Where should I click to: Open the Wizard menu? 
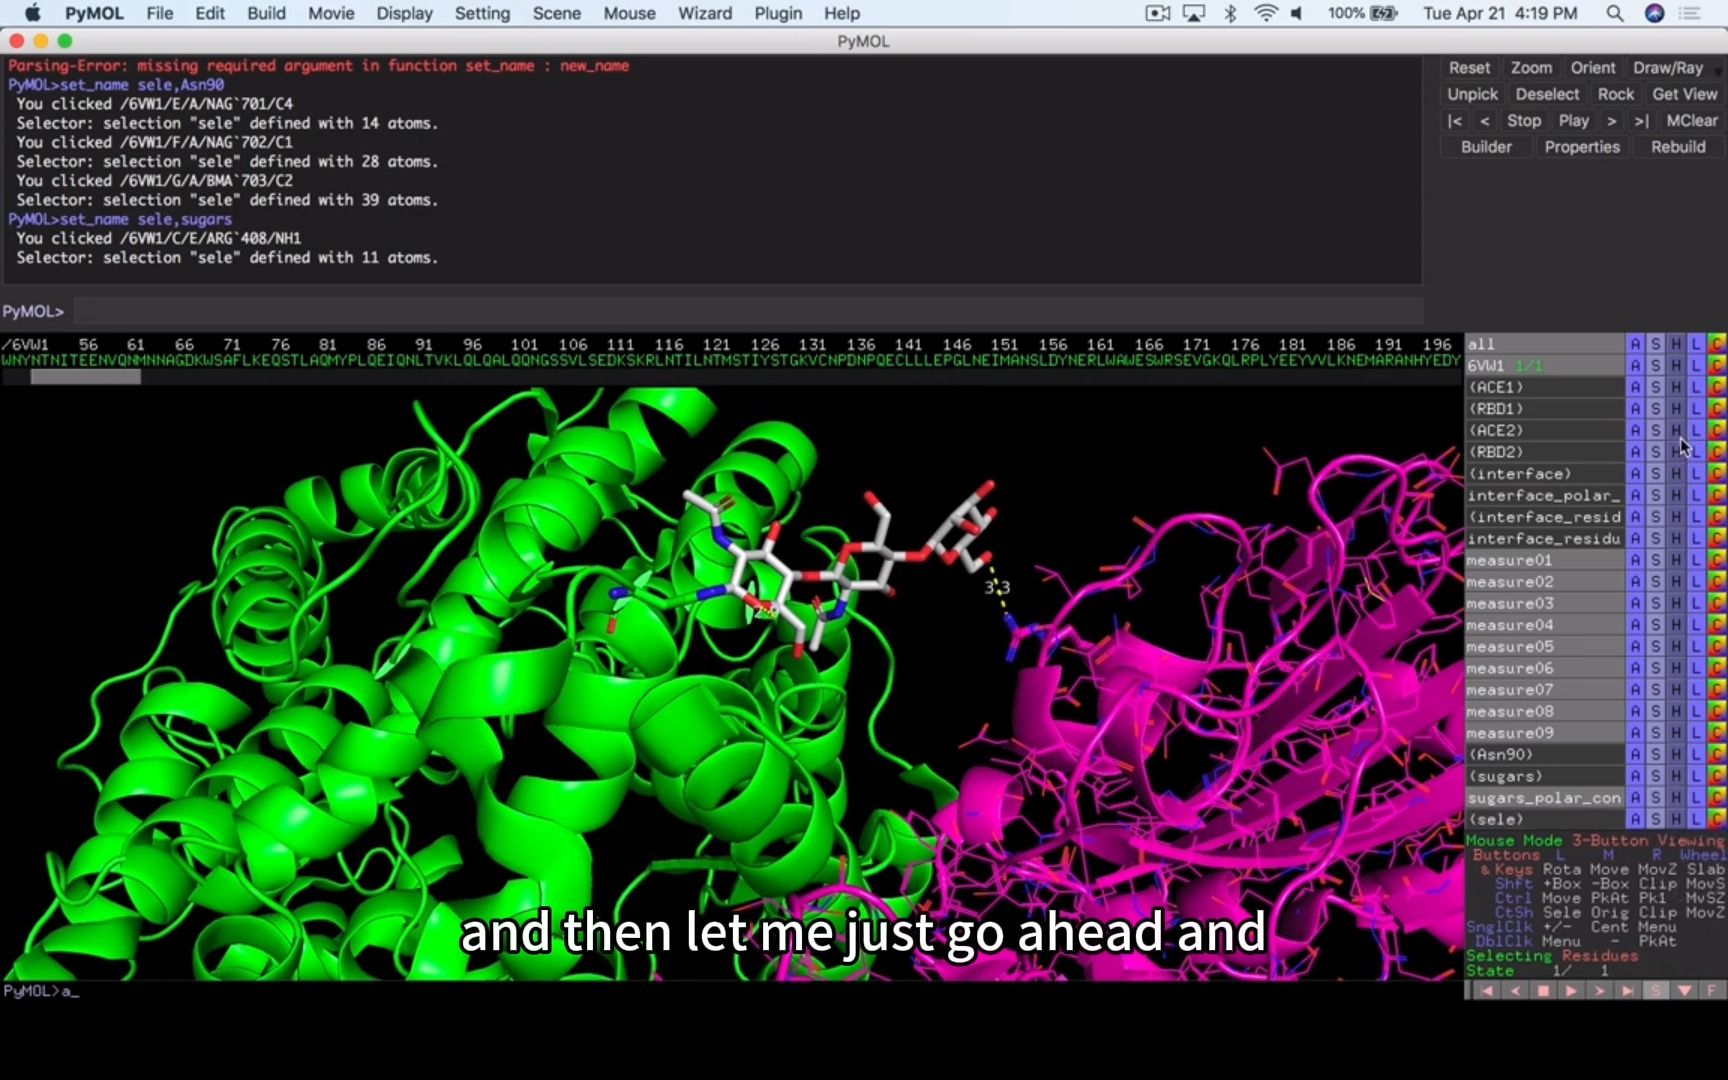705,13
